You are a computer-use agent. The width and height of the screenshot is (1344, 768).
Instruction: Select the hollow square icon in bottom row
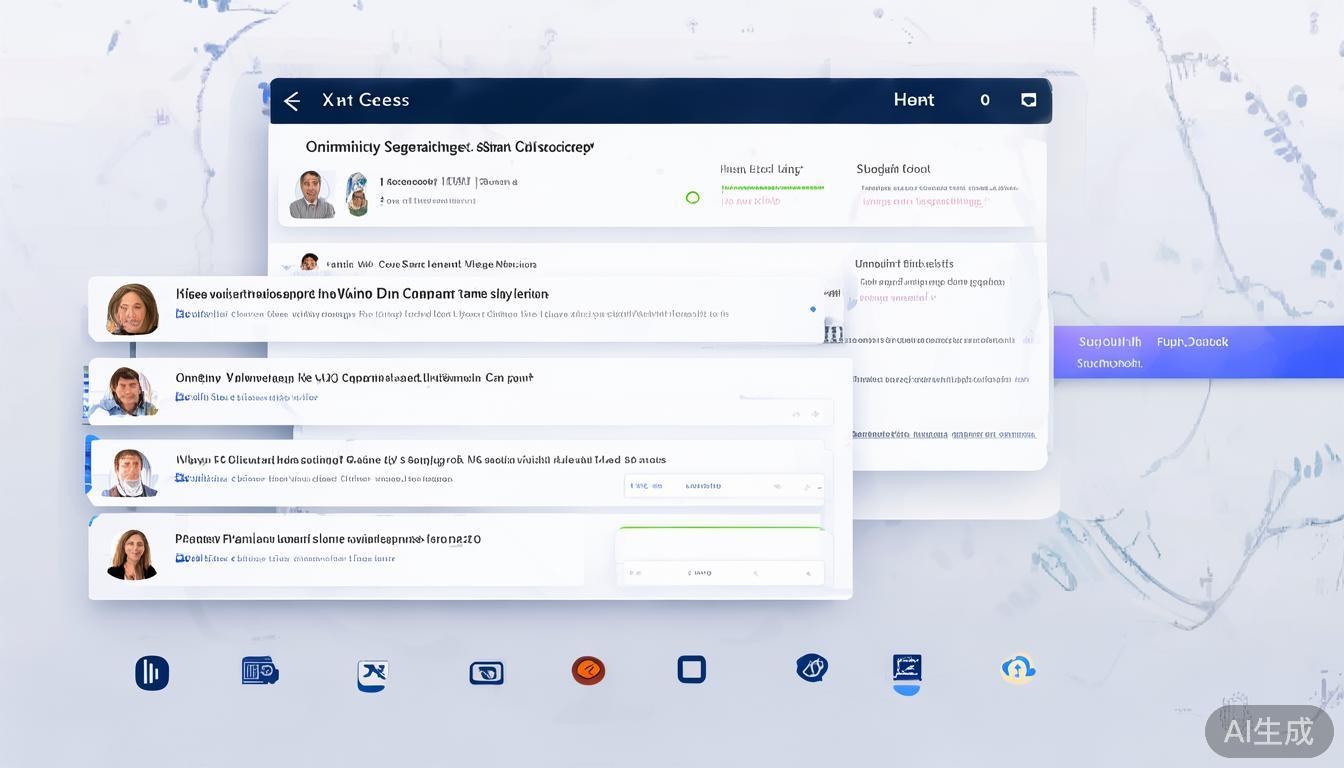(691, 669)
